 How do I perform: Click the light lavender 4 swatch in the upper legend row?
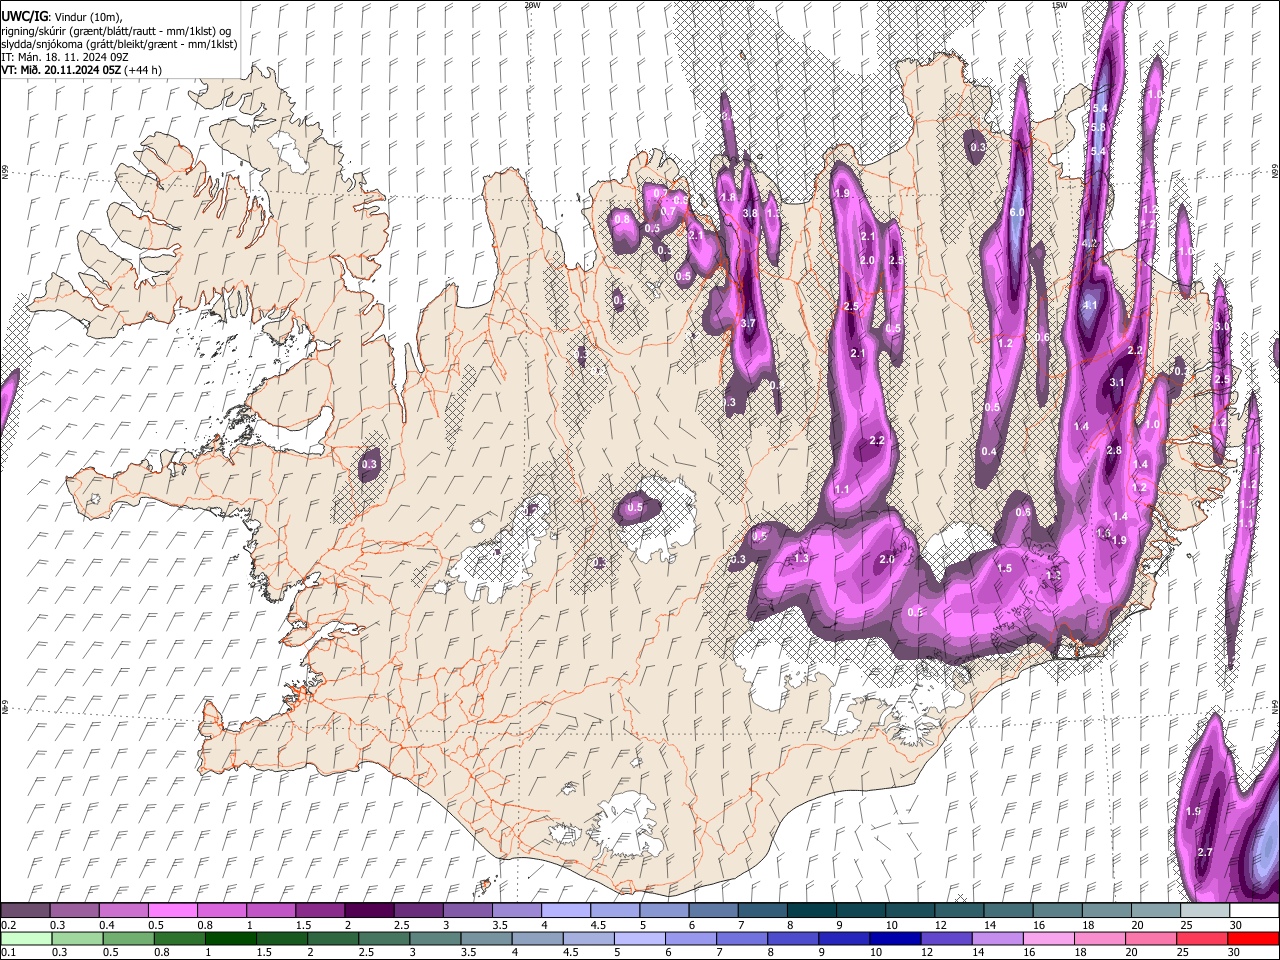[x=566, y=910]
